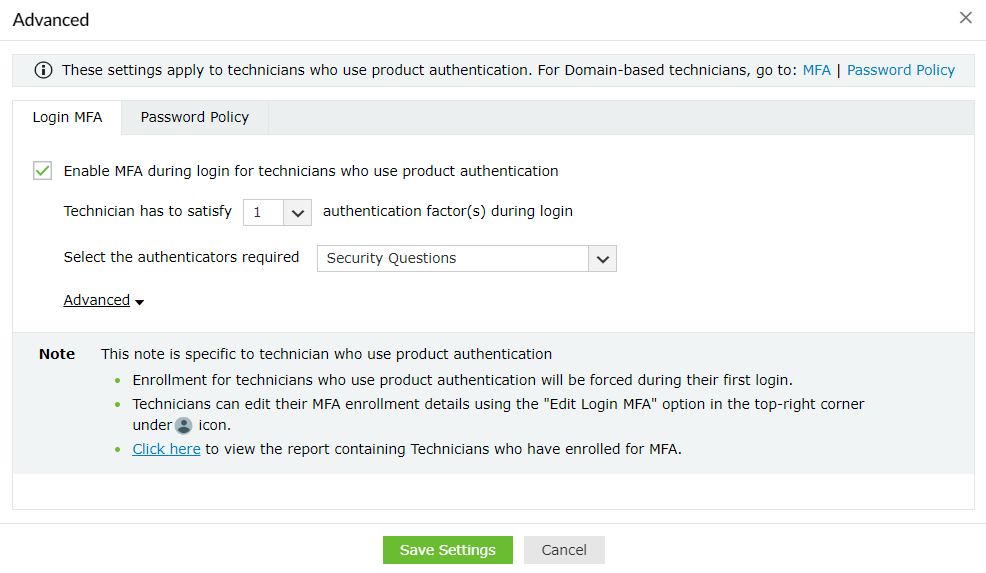Open the MFA link in the info banner

(816, 70)
